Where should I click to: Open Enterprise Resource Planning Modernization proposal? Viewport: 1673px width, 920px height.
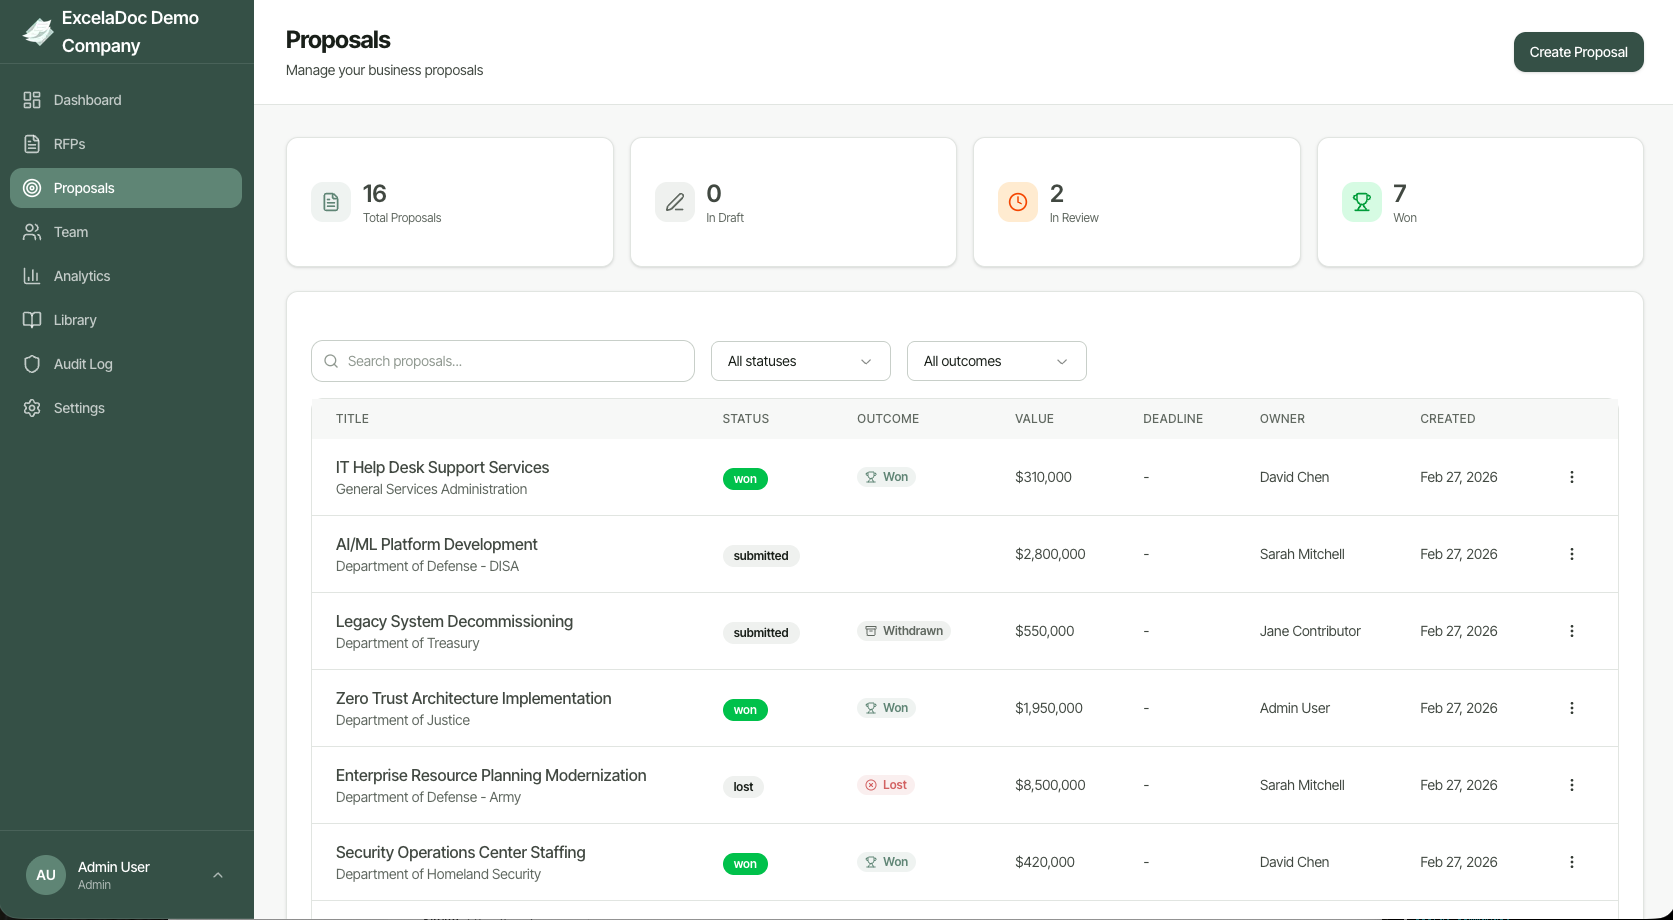[491, 775]
